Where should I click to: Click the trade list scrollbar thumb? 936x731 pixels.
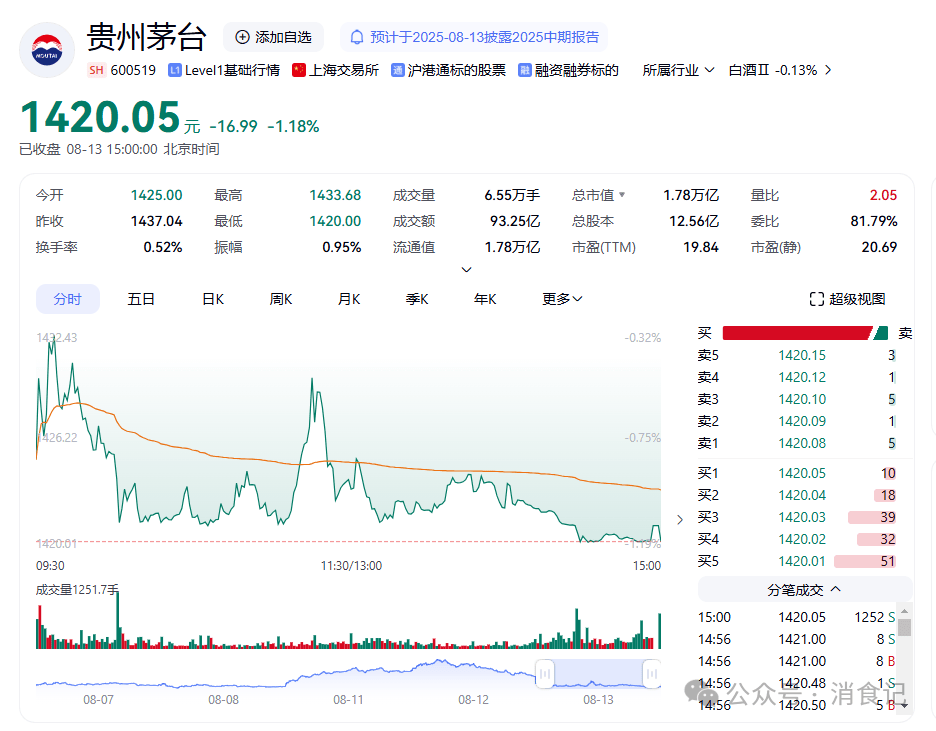point(904,627)
